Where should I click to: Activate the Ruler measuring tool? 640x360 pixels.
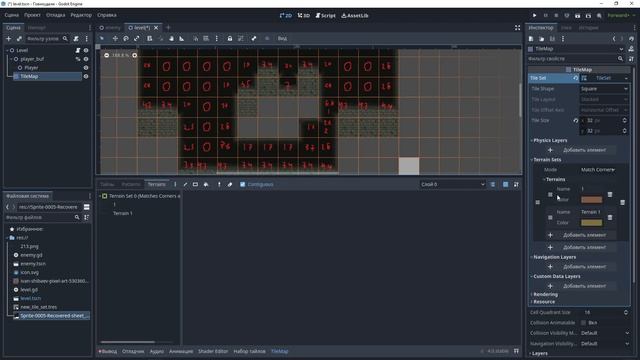[x=182, y=38]
